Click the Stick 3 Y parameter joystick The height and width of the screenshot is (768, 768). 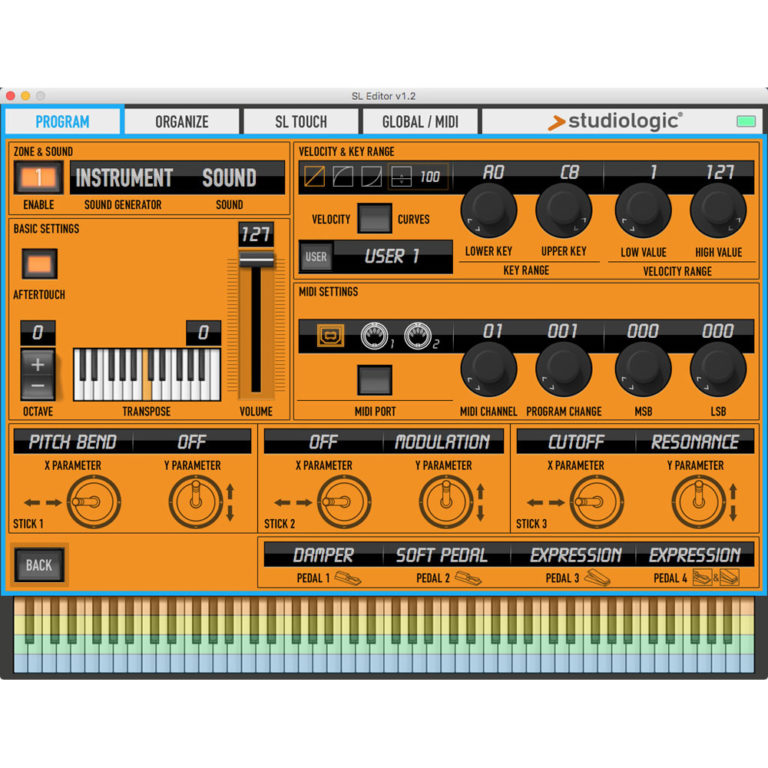pos(697,501)
